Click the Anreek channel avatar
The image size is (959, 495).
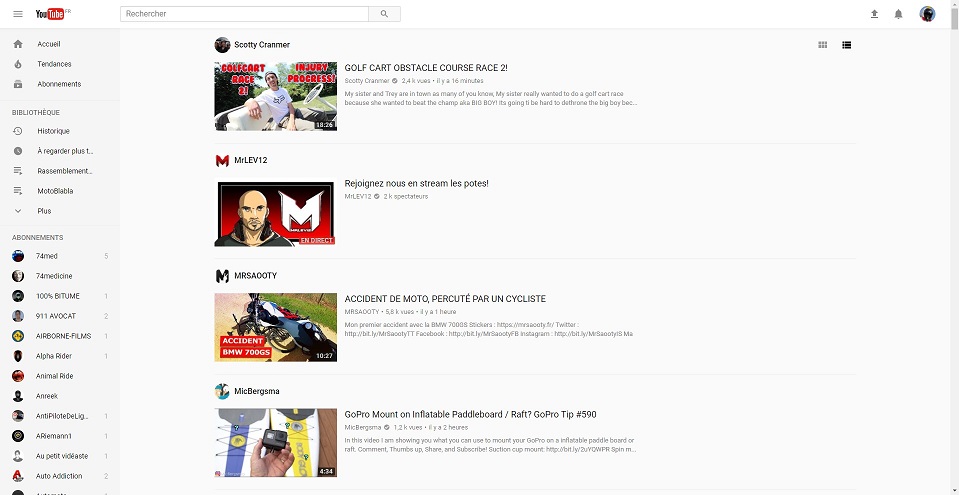point(18,396)
